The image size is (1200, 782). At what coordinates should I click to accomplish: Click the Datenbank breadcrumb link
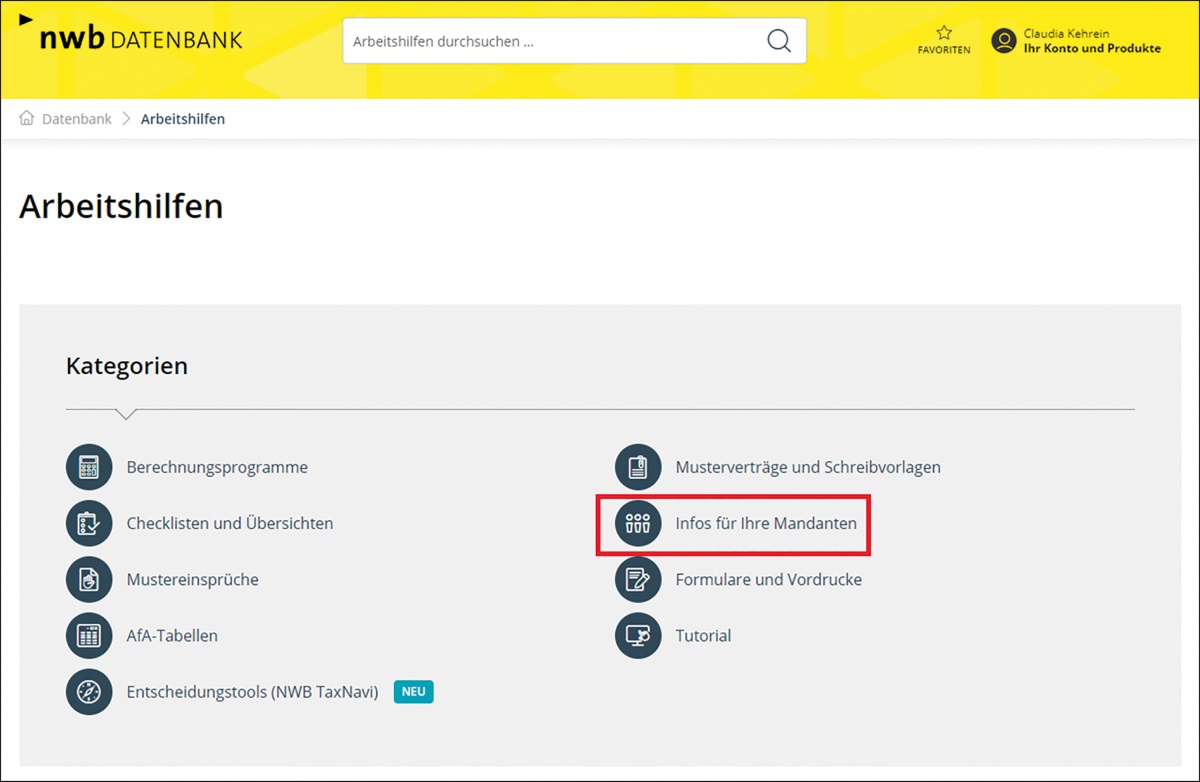(77, 119)
